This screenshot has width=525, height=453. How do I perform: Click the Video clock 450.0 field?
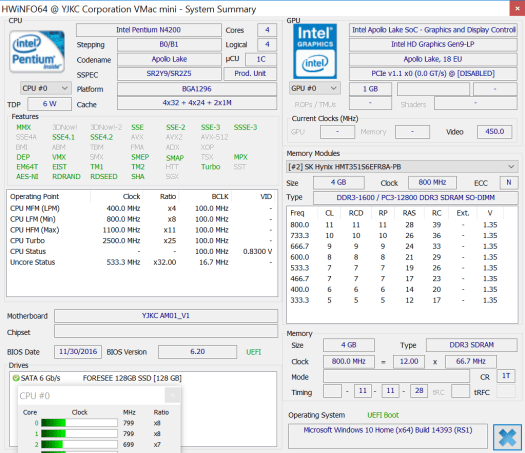495,132
